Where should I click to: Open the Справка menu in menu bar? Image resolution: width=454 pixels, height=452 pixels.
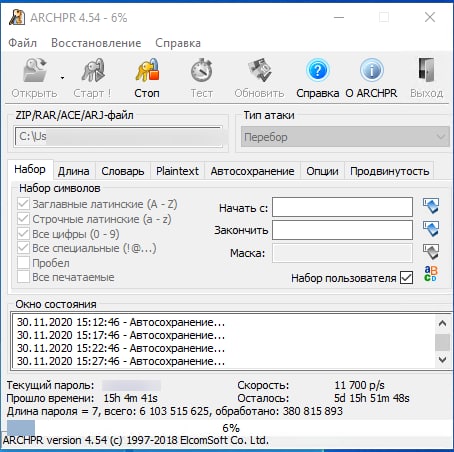click(x=178, y=43)
